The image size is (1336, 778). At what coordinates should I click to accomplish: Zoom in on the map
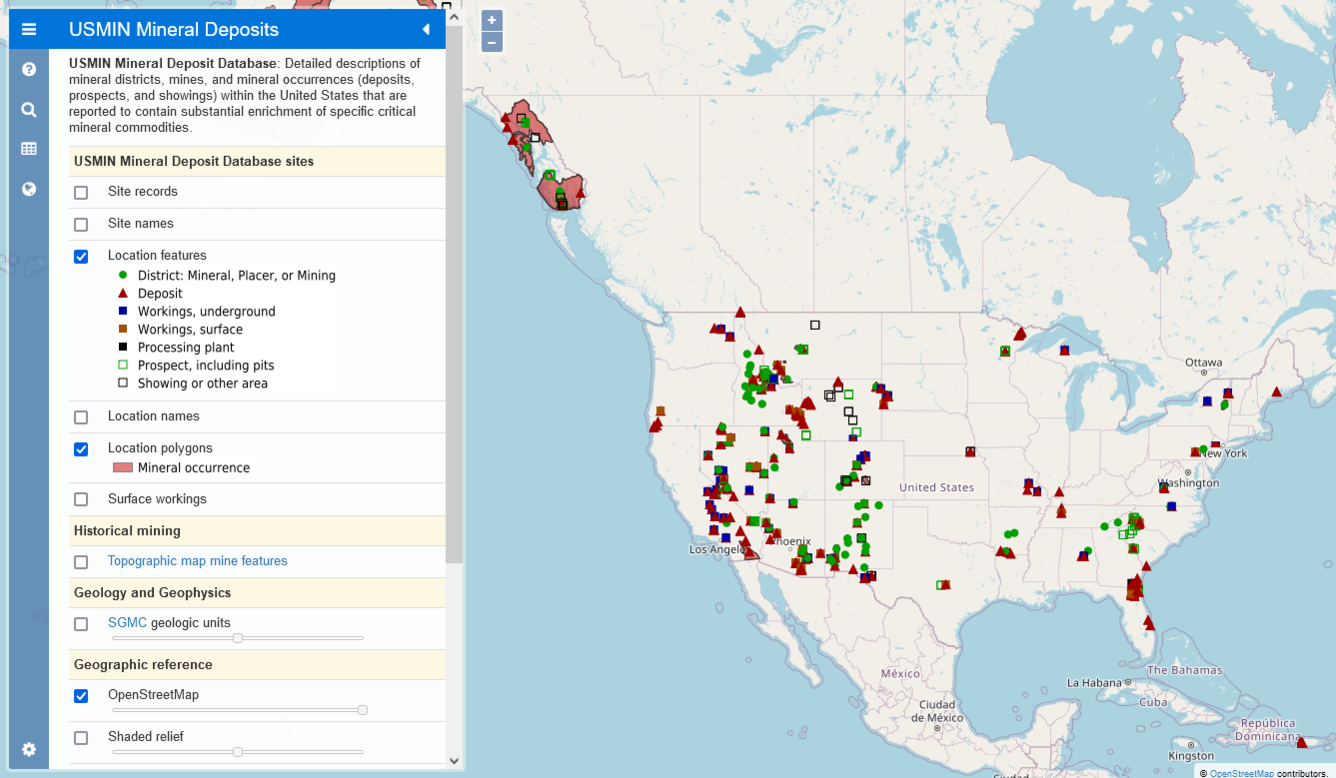491,19
